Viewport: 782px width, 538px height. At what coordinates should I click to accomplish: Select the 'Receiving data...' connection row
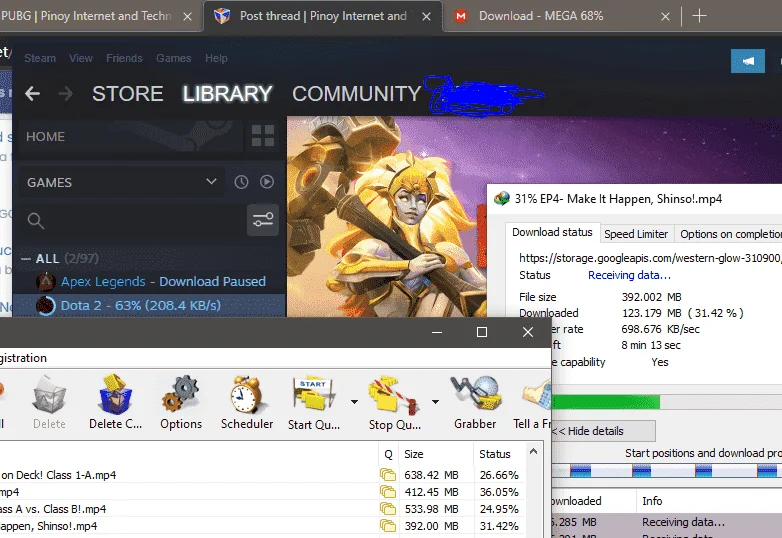[667, 522]
